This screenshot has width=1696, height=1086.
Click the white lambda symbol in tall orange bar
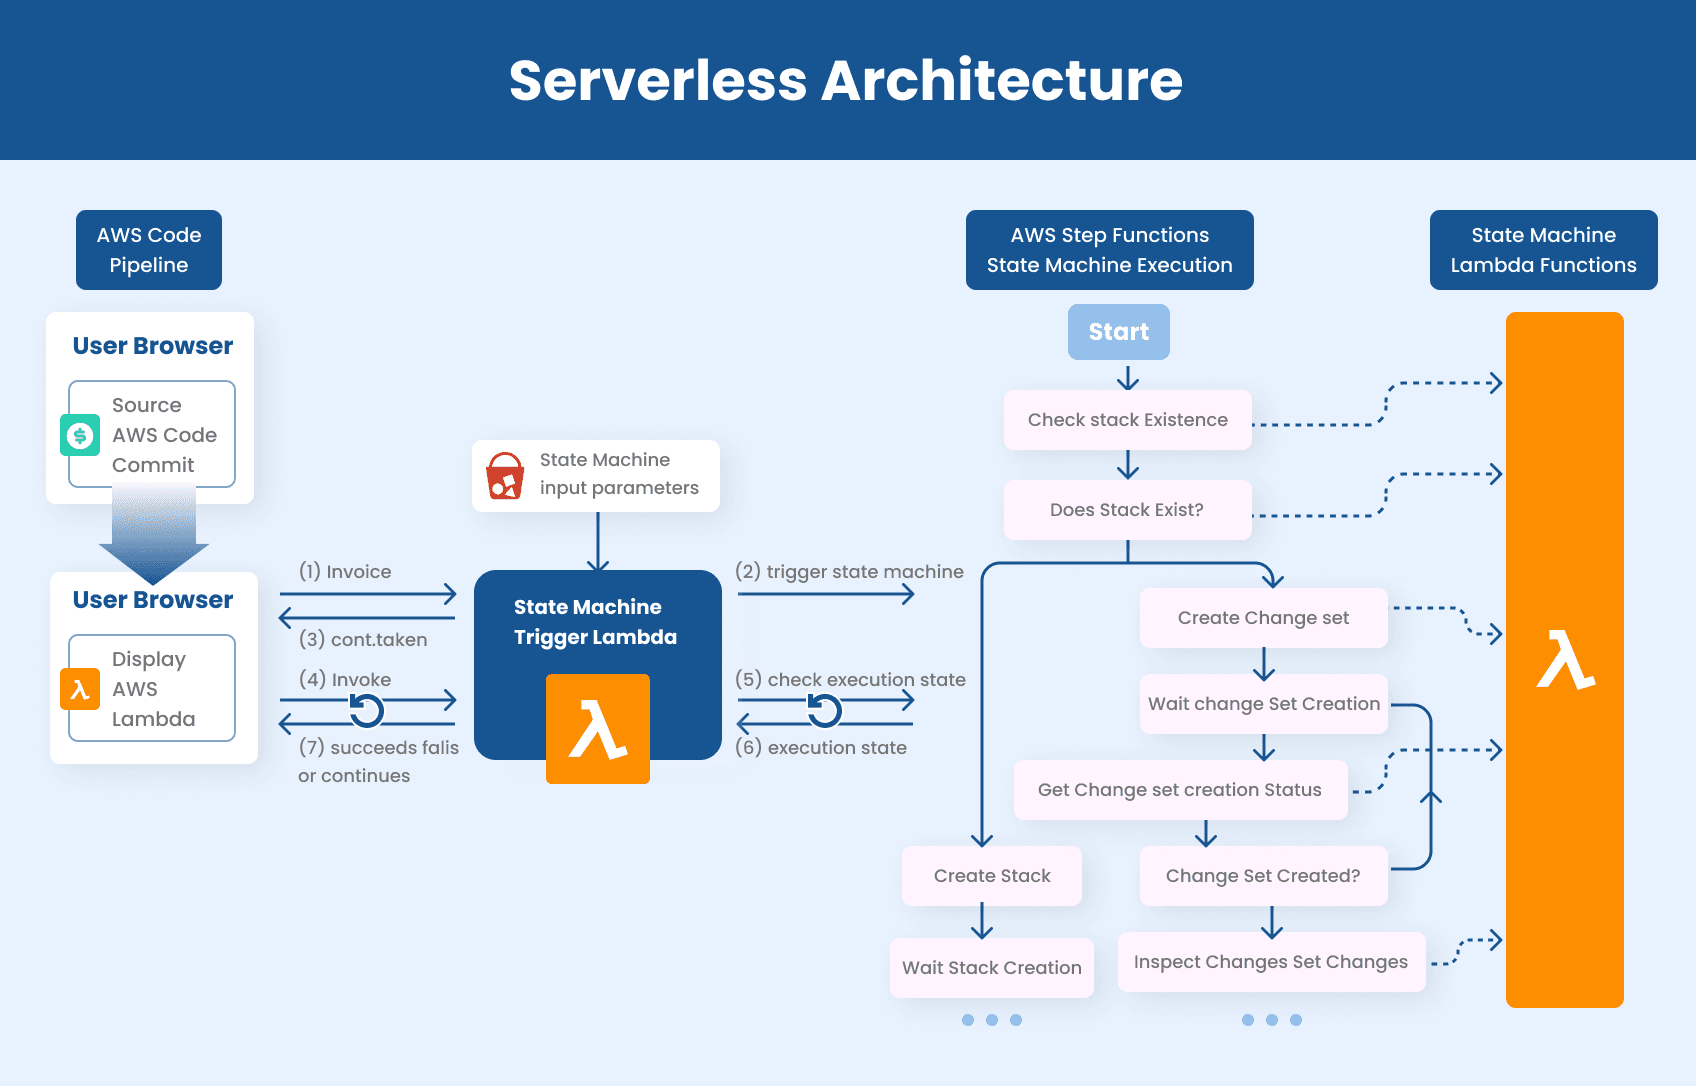pos(1564,660)
